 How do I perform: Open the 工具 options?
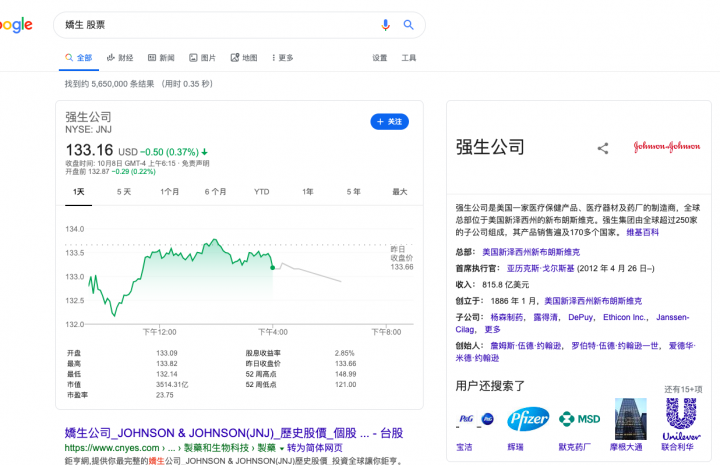[409, 58]
